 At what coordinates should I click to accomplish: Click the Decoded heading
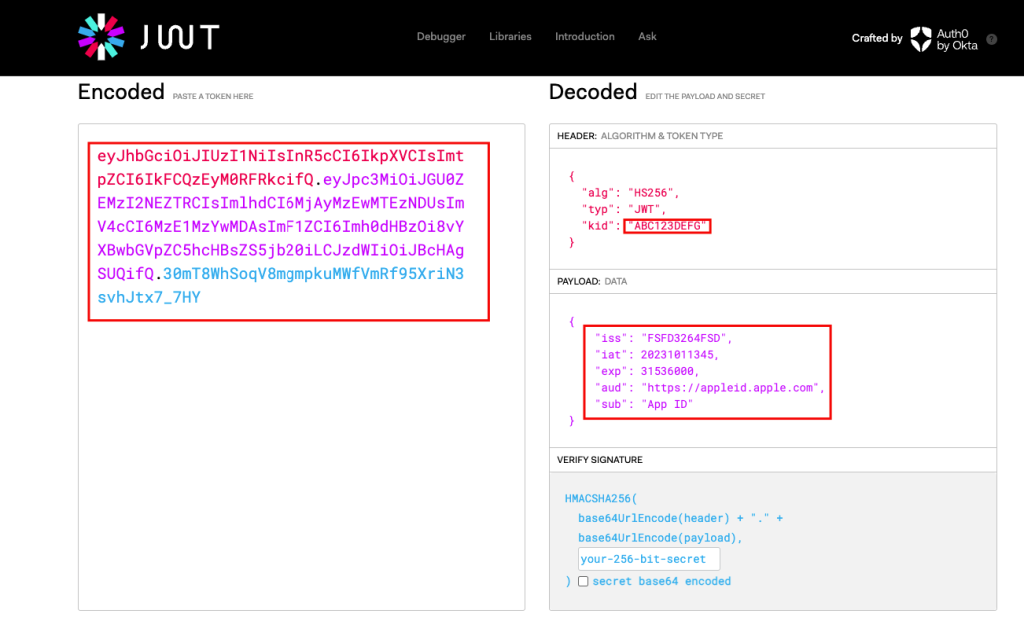(592, 92)
